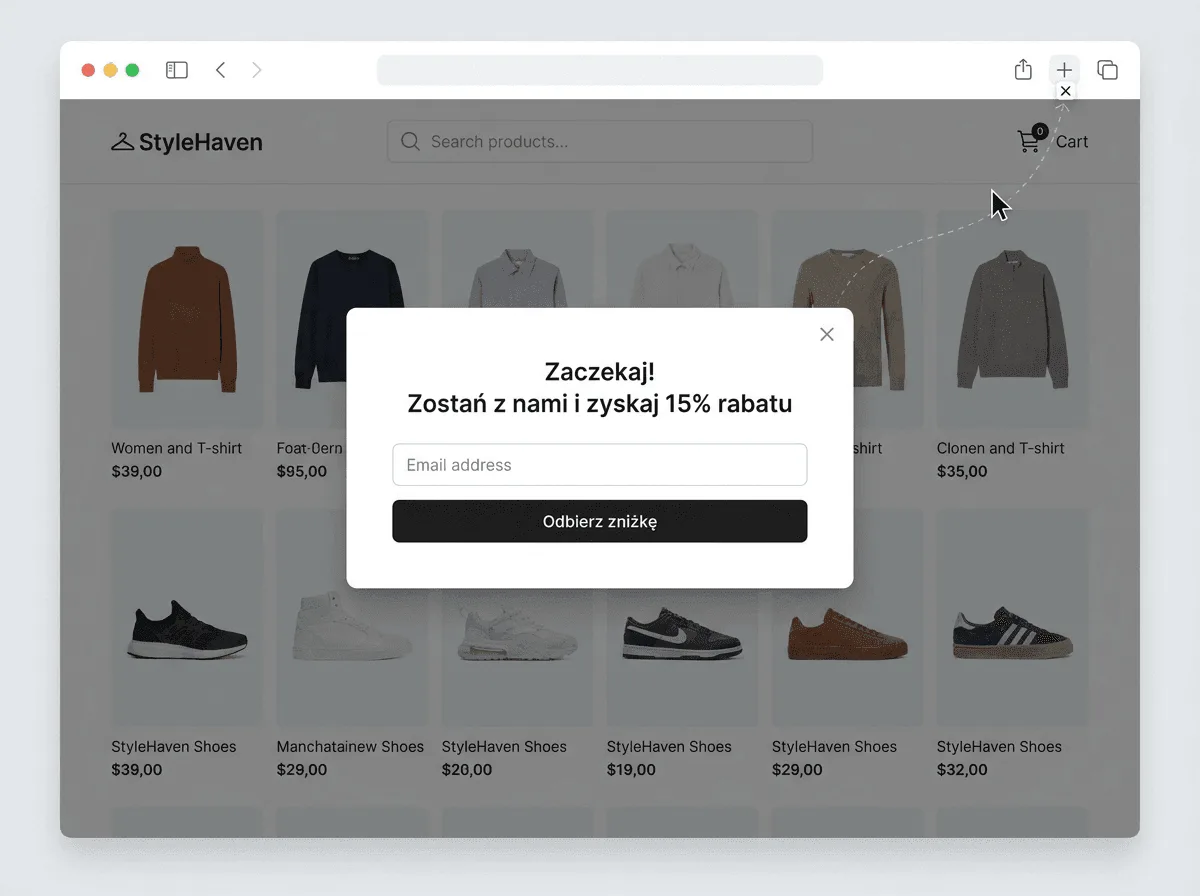Image resolution: width=1200 pixels, height=896 pixels.
Task: Click the StyleHaven logo
Action: point(187,142)
